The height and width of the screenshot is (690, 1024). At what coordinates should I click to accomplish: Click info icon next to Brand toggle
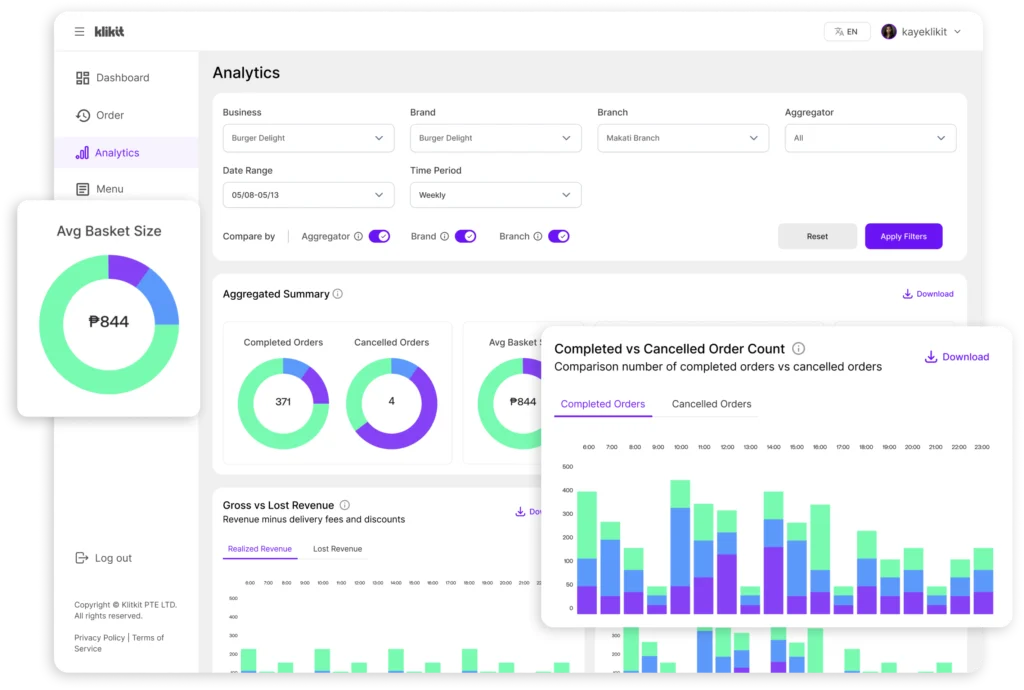(444, 236)
